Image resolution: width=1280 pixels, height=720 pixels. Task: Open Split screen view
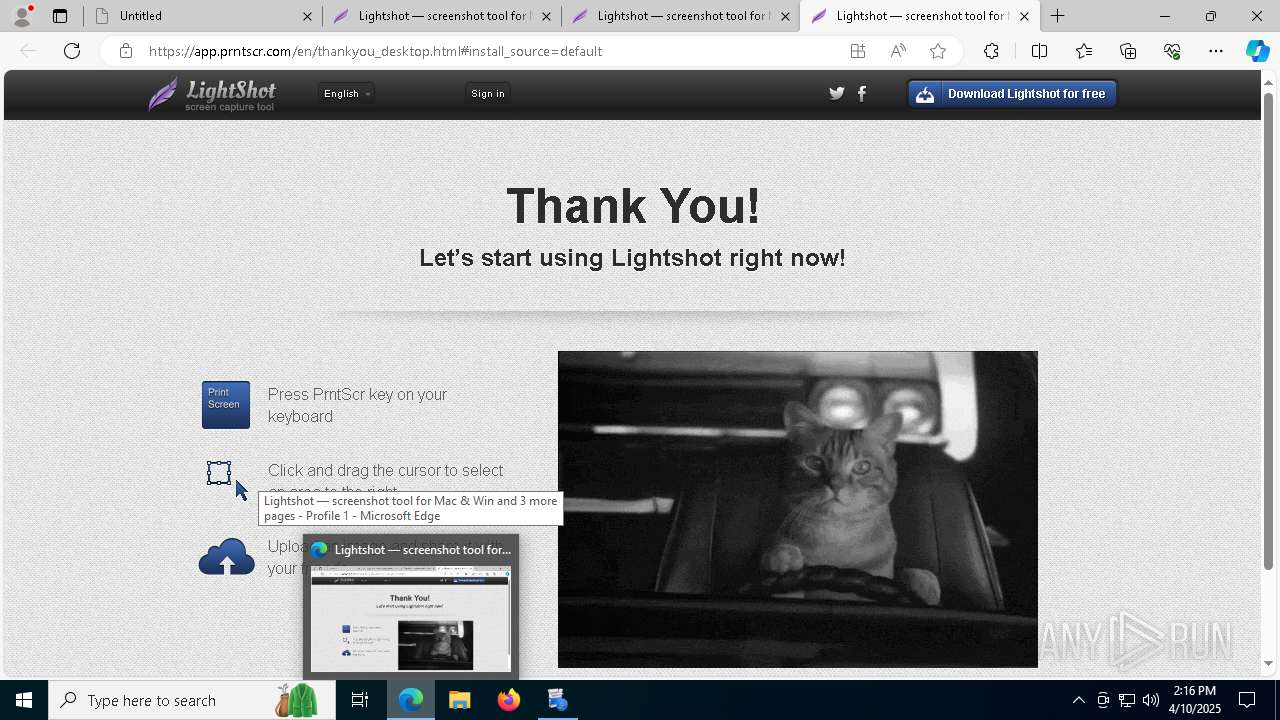point(1039,51)
